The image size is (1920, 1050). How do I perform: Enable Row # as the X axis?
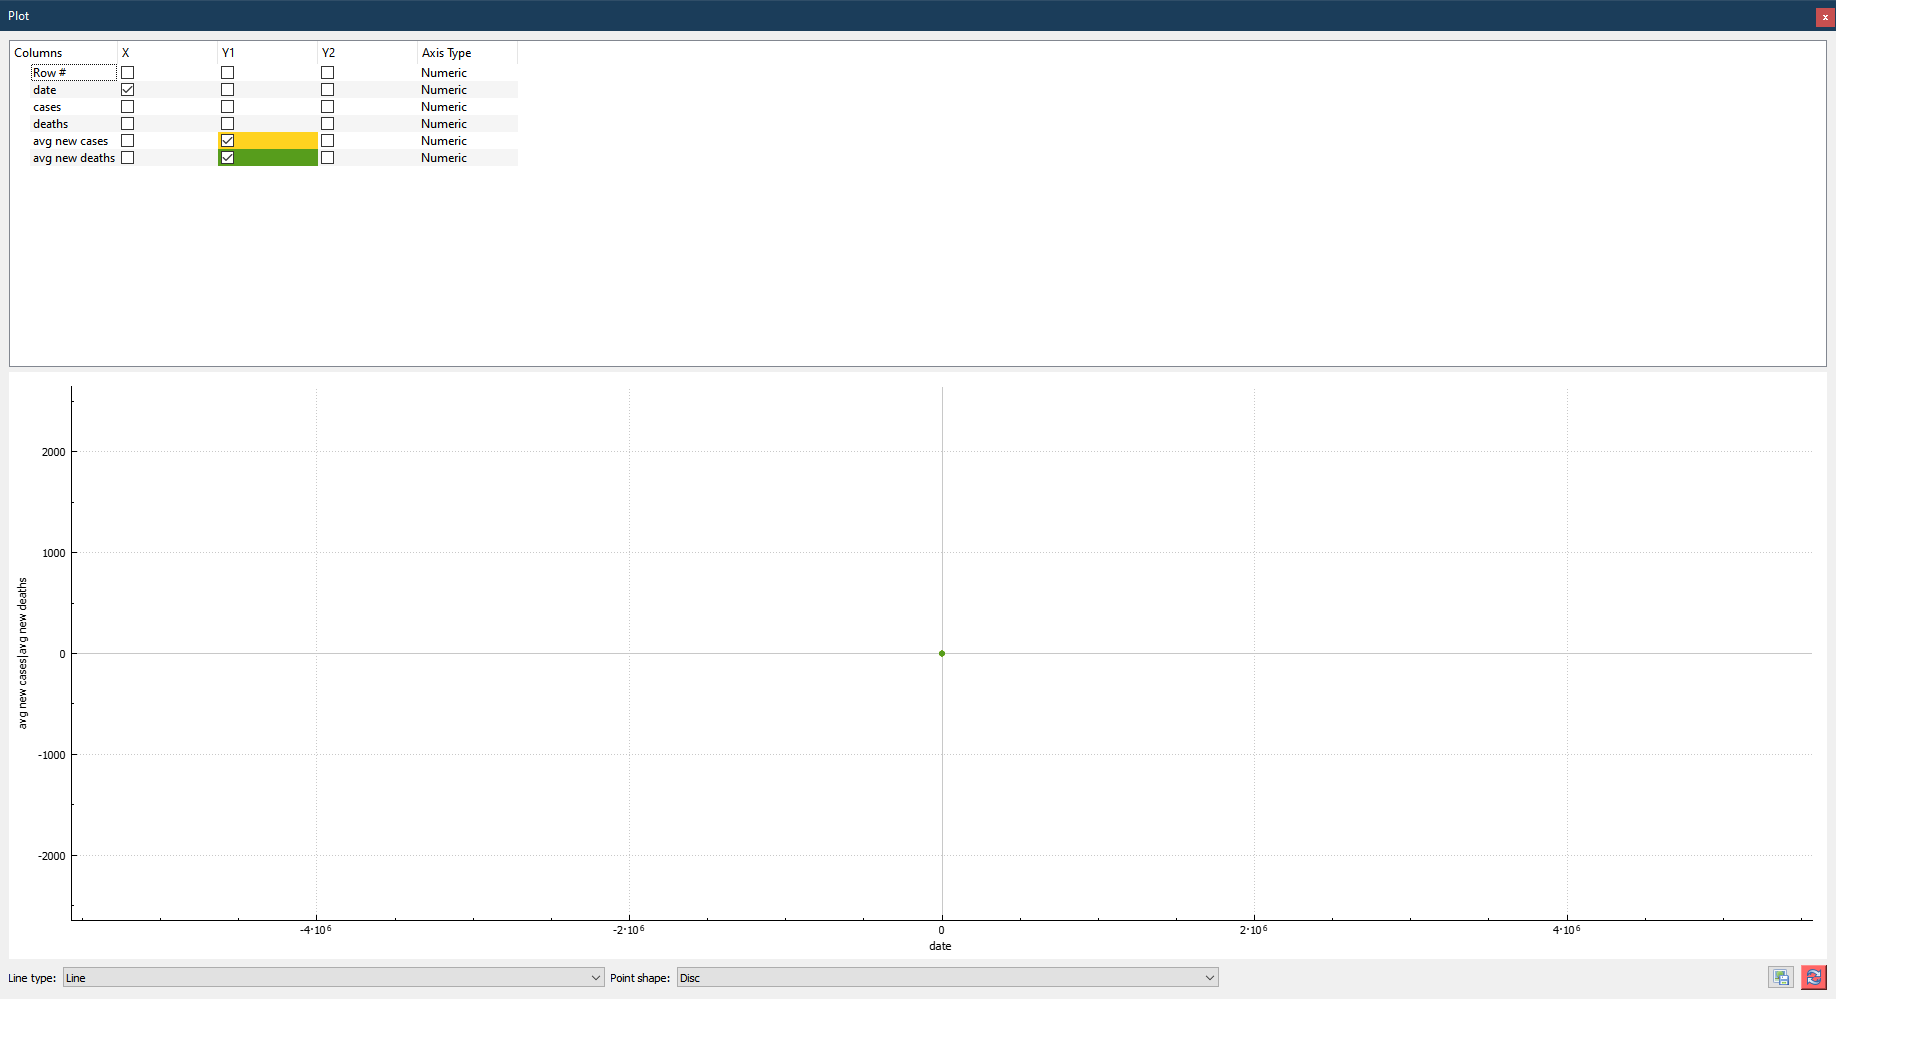[x=128, y=72]
